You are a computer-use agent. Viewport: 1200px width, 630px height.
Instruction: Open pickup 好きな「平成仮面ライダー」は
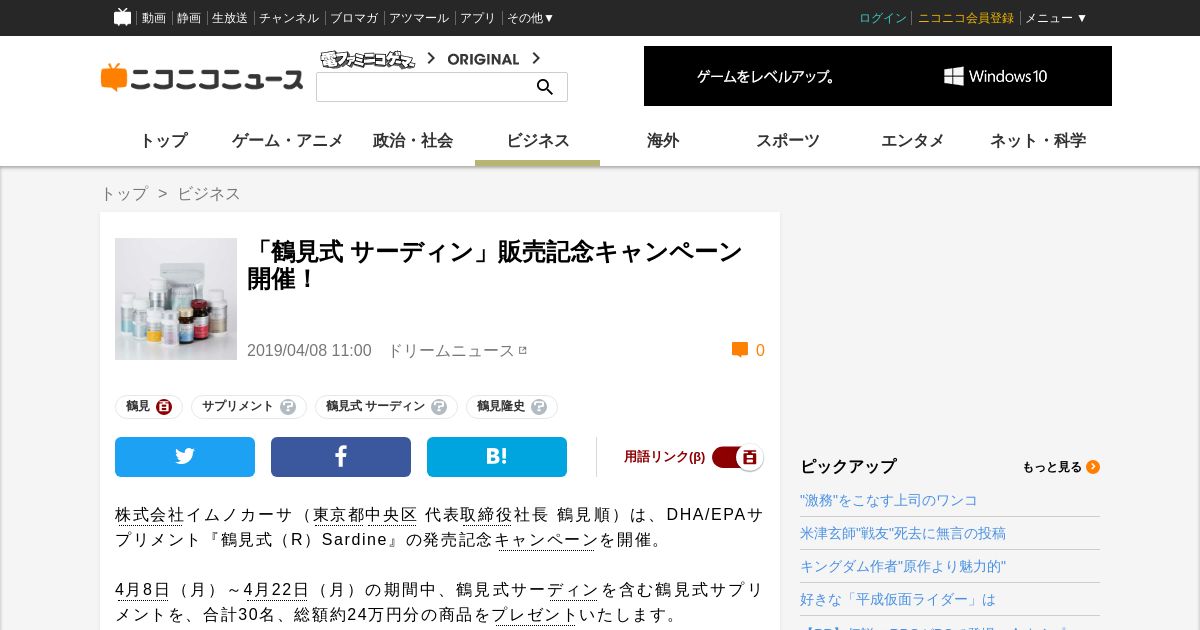click(898, 599)
